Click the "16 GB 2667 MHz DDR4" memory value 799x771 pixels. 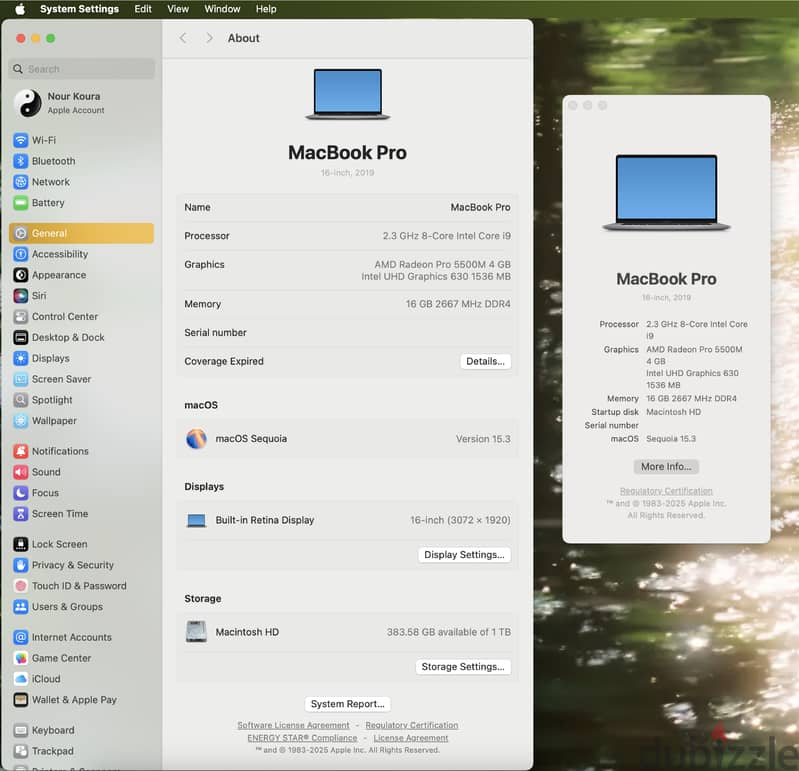pos(458,304)
